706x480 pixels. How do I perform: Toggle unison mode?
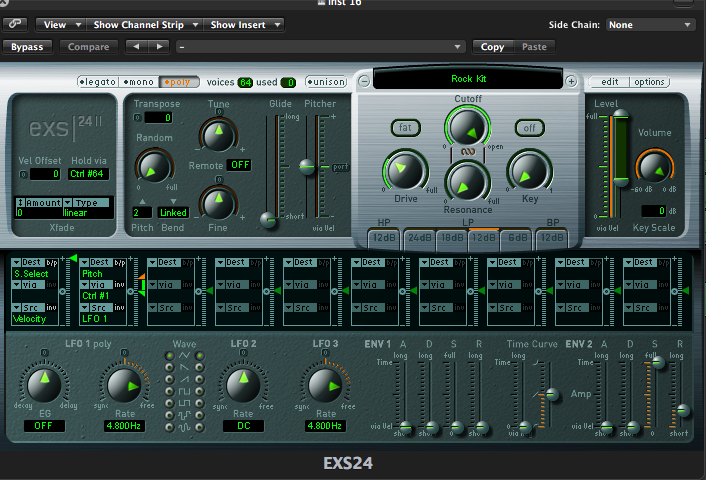coord(326,82)
